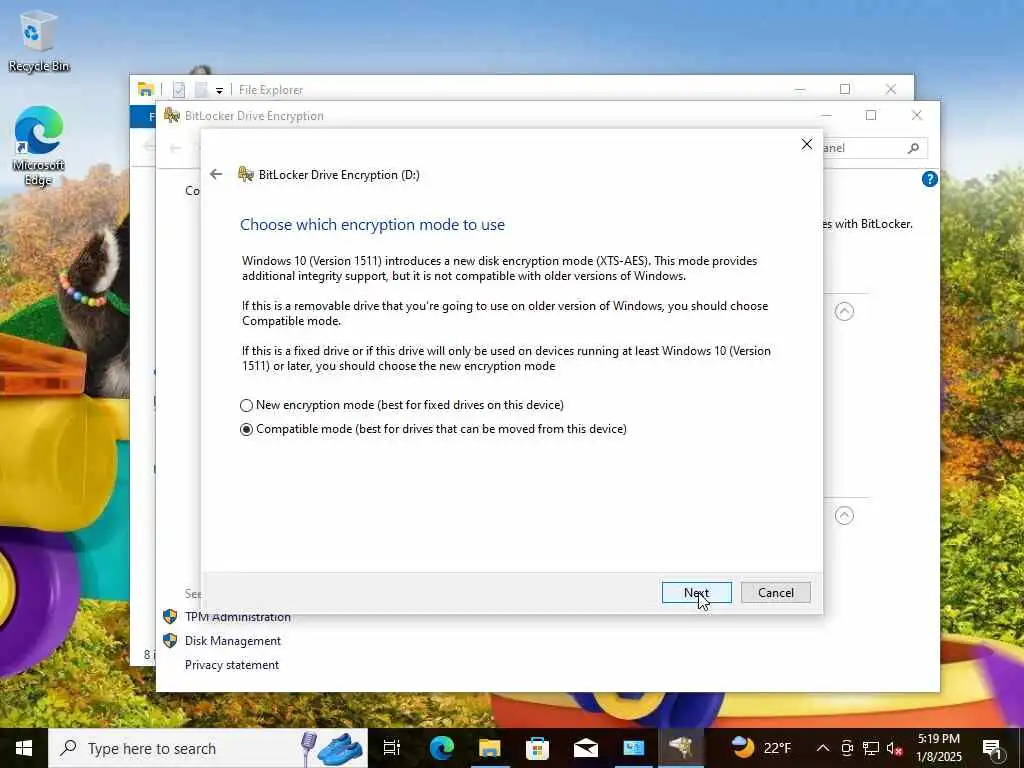The width and height of the screenshot is (1024, 768).
Task: Open Recycle Bin desktop icon
Action: pos(39,40)
